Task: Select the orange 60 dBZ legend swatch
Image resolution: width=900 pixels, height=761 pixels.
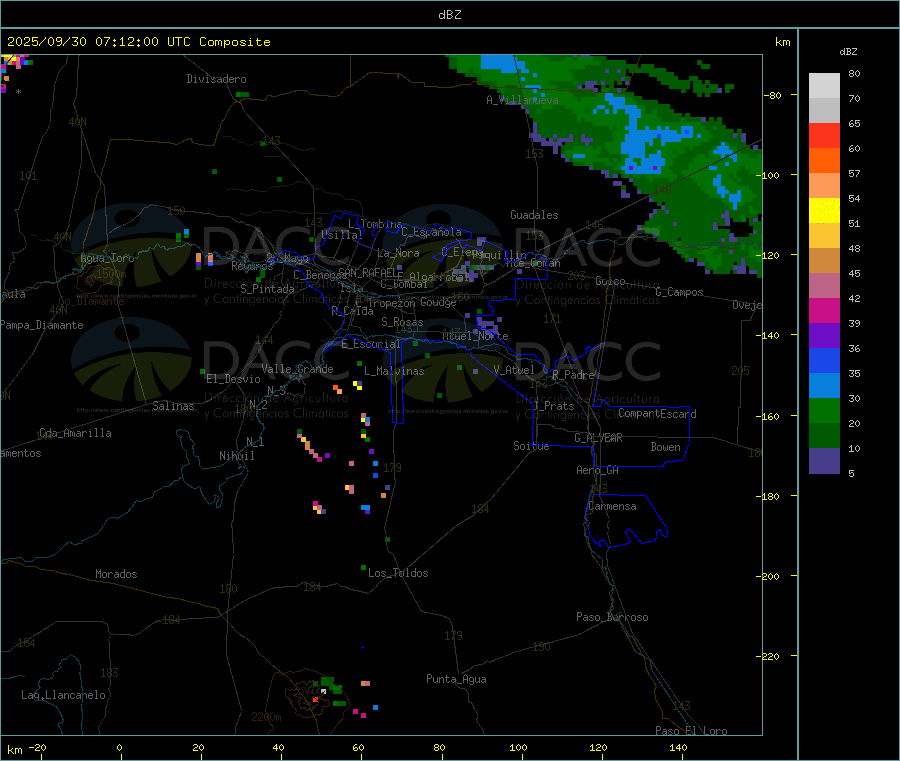Action: pyautogui.click(x=824, y=161)
